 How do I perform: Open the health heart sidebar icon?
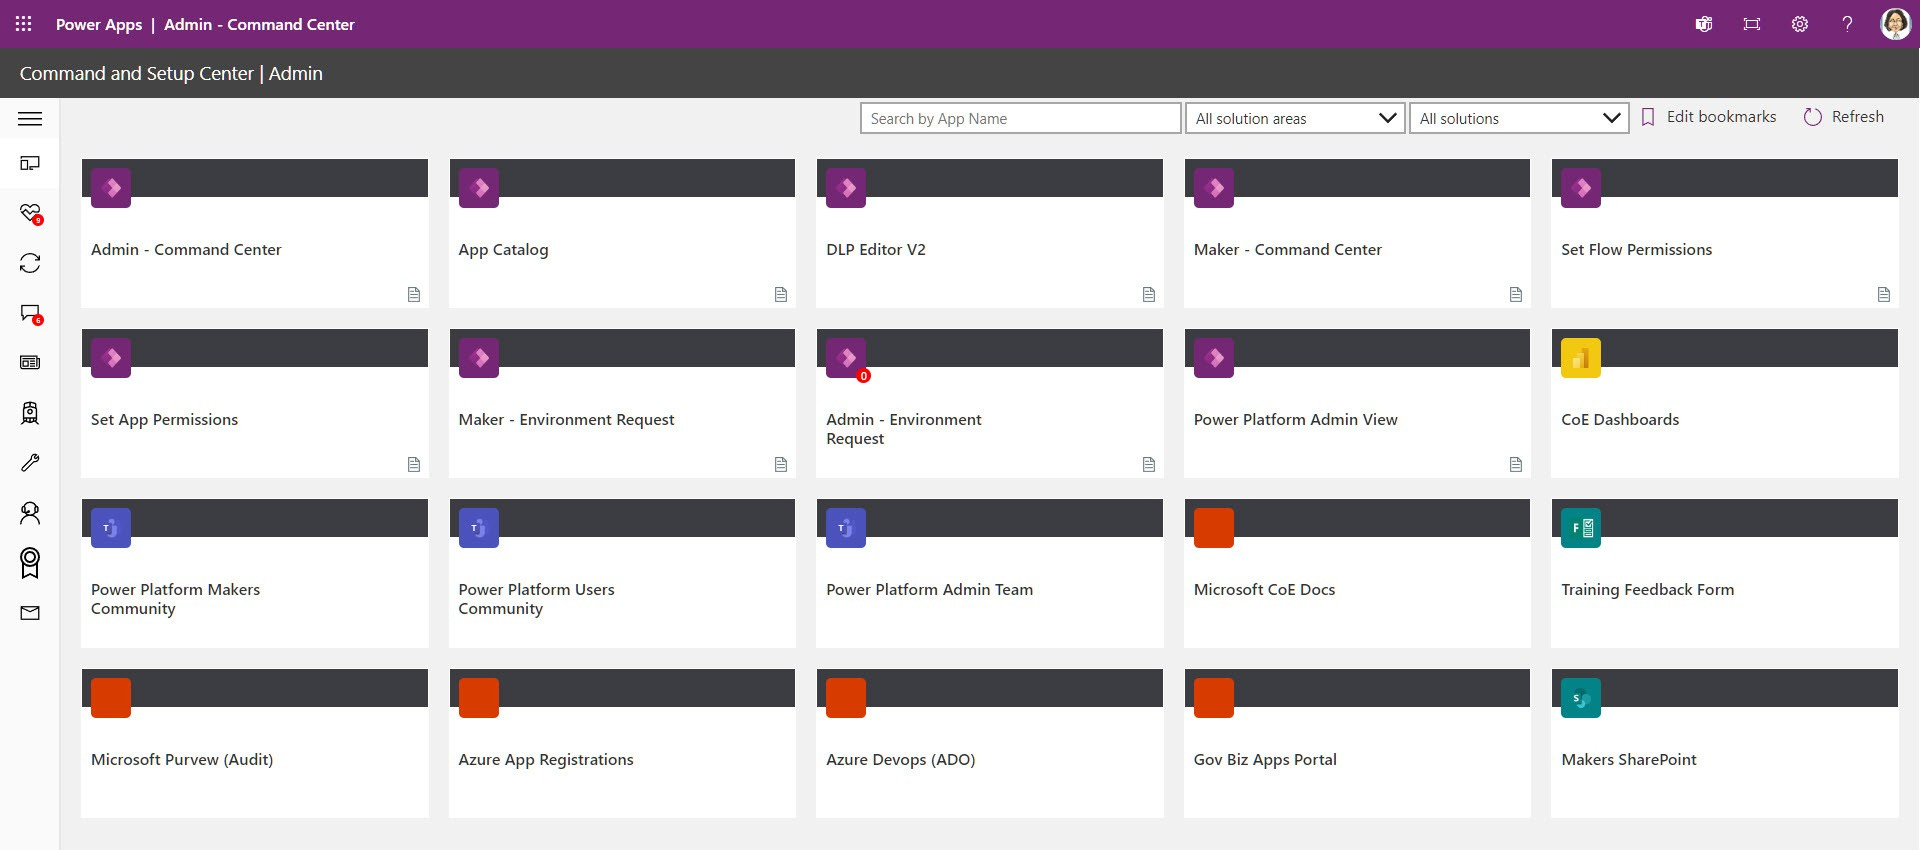tap(30, 213)
